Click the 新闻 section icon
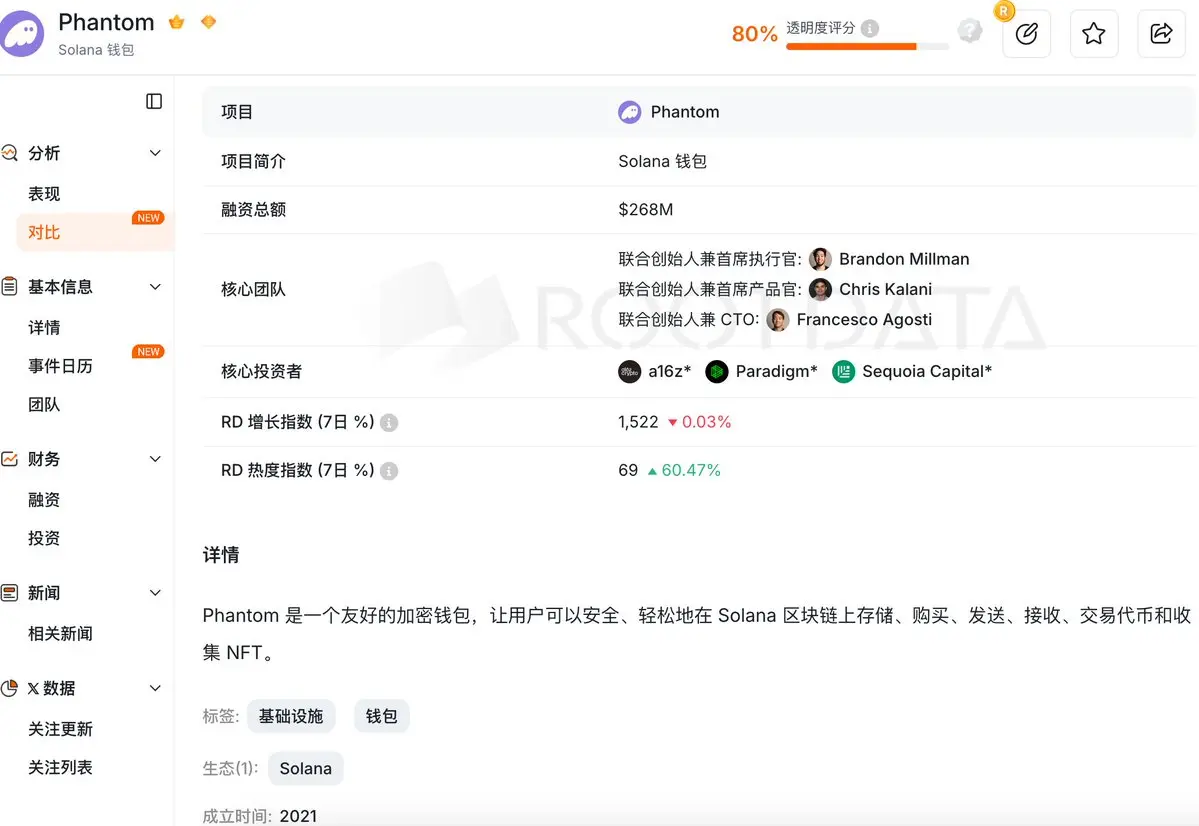The image size is (1199, 826). [9, 593]
